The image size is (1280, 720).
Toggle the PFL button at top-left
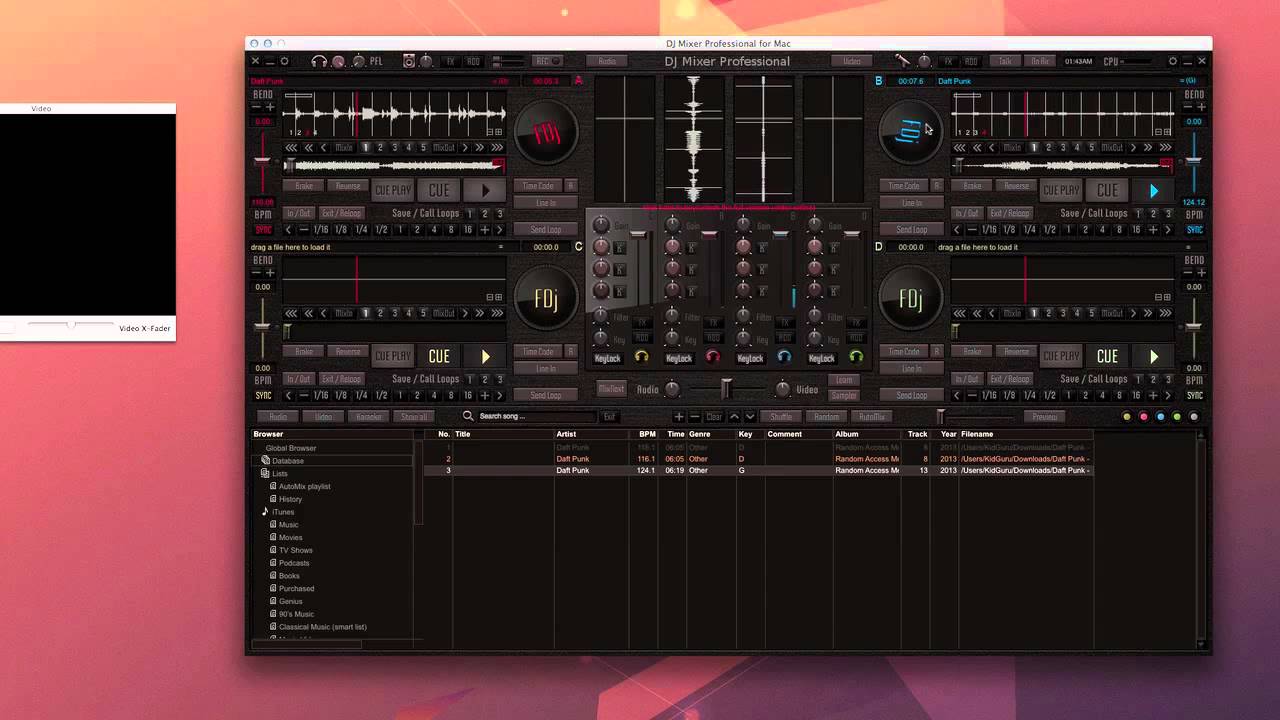coord(376,61)
